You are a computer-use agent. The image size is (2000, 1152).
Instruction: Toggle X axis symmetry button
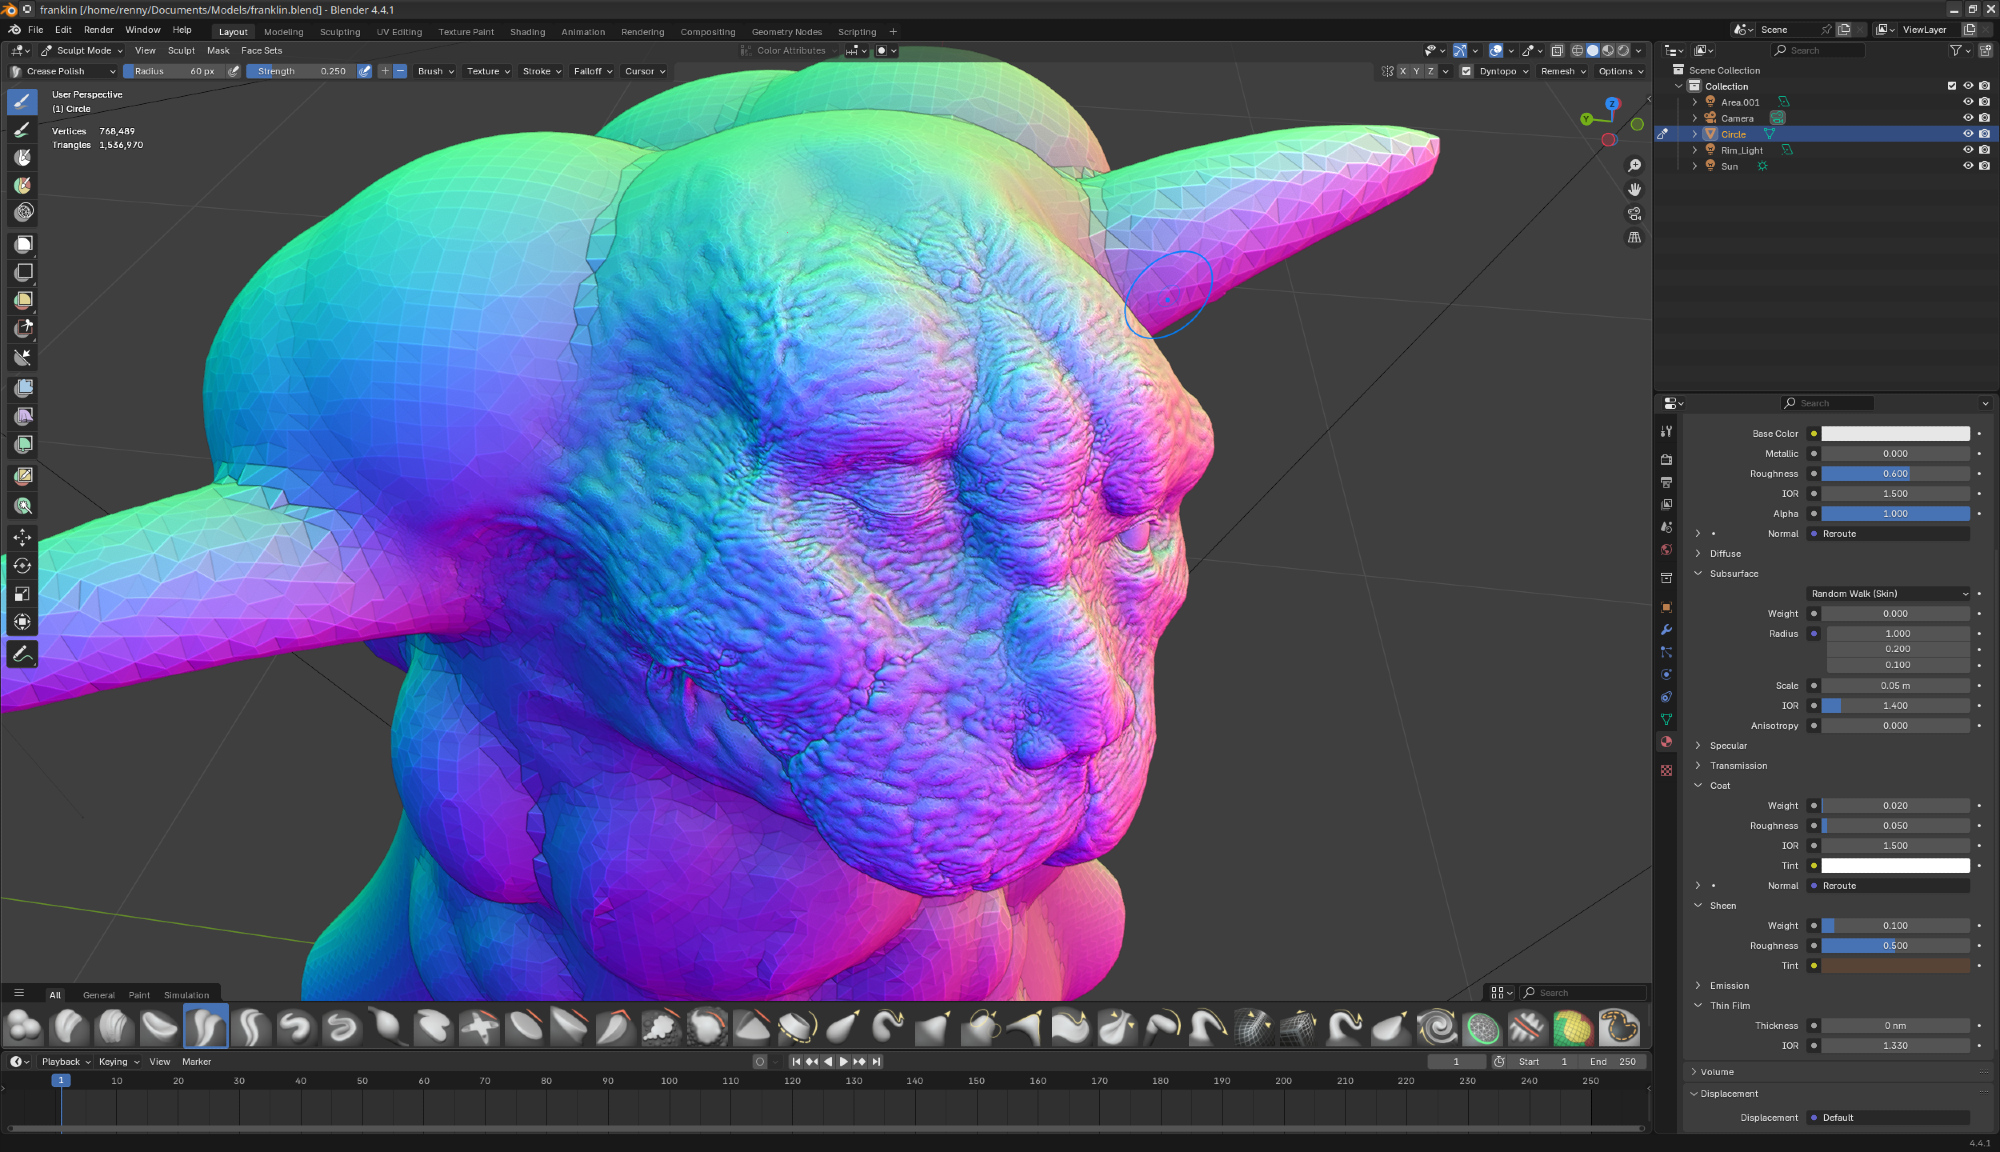[x=1402, y=71]
